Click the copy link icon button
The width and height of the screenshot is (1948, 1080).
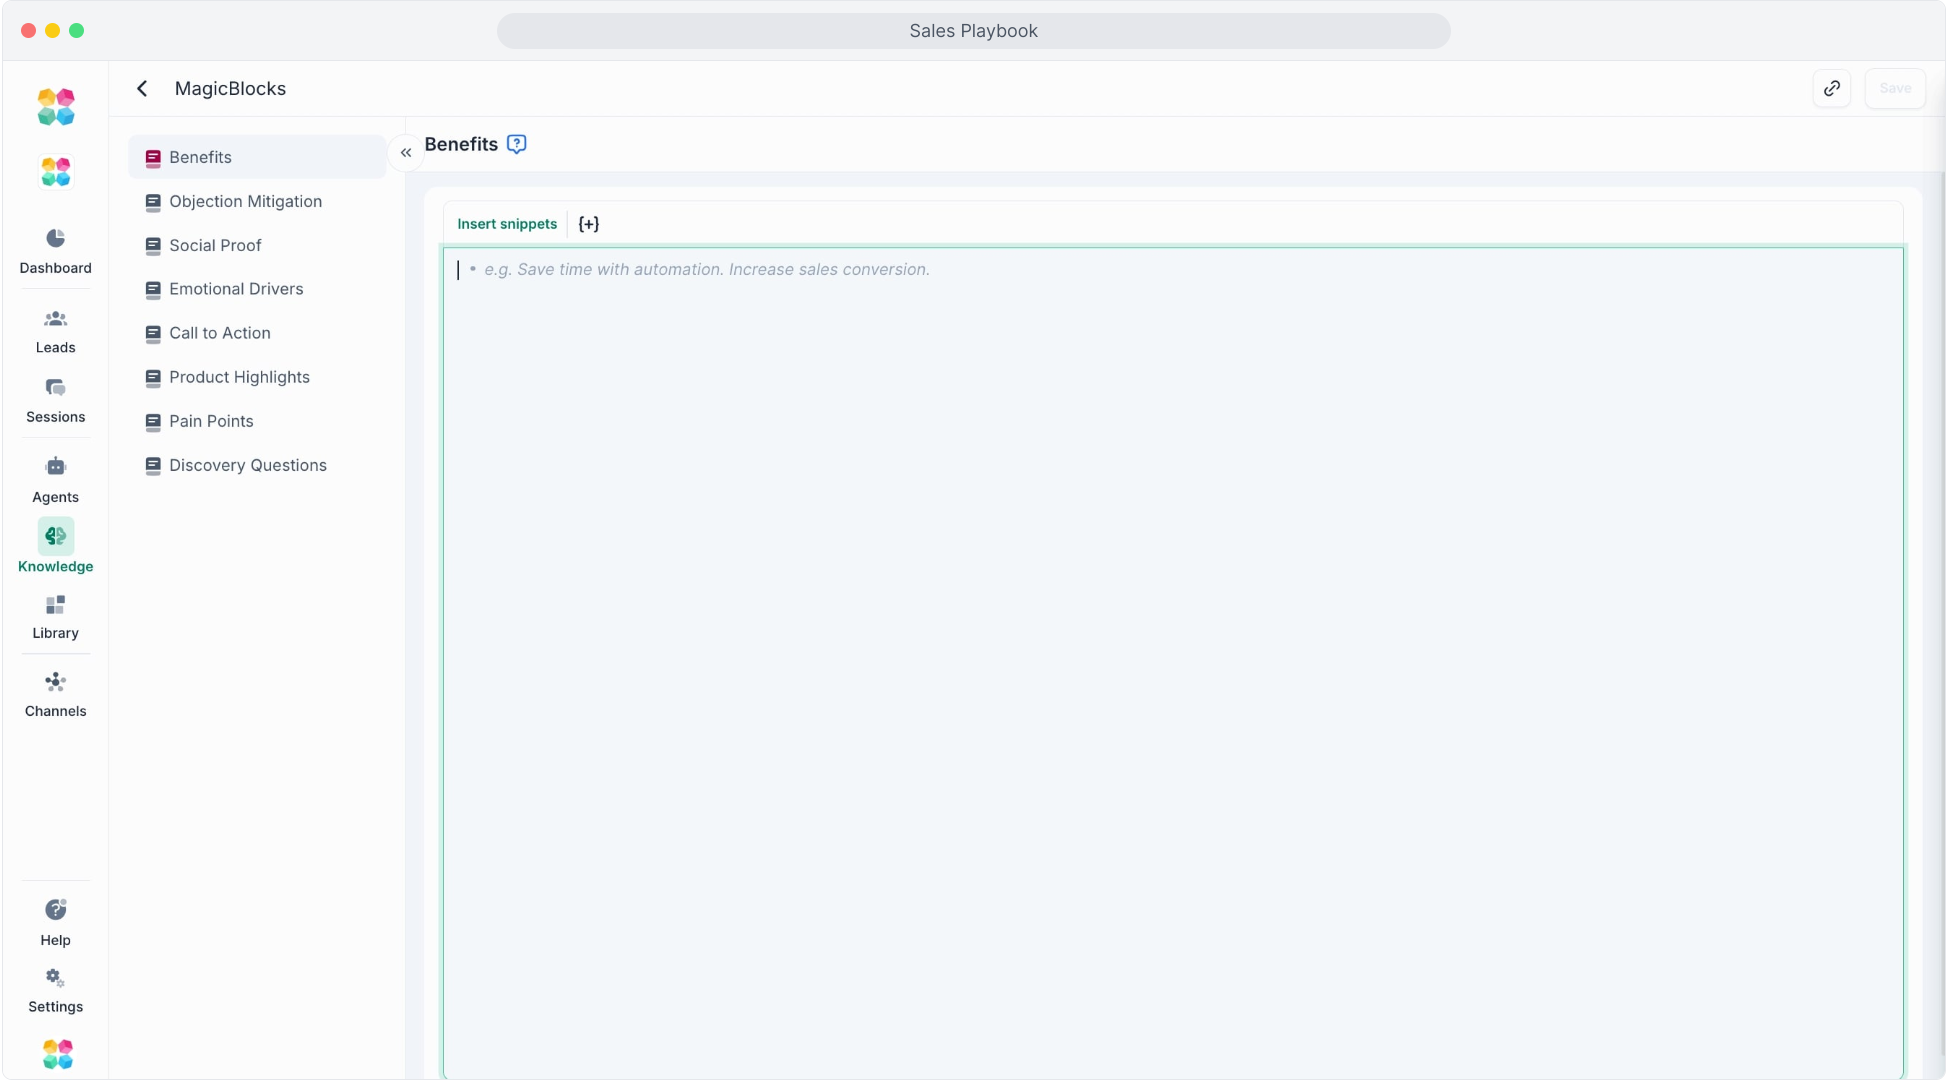[x=1831, y=88]
